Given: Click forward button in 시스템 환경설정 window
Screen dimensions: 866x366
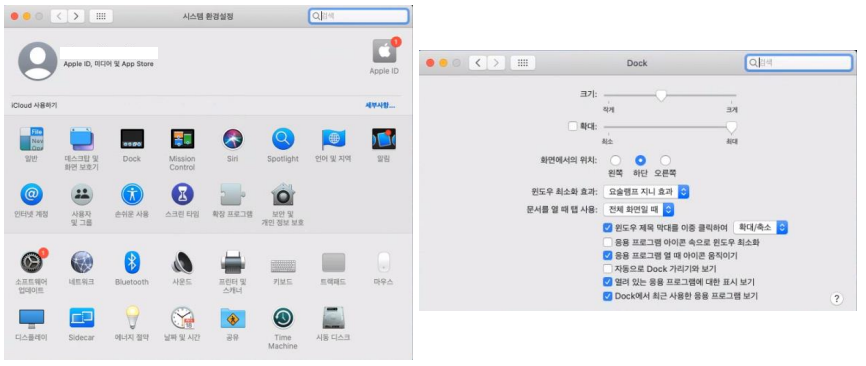Looking at the screenshot, I should [x=76, y=16].
